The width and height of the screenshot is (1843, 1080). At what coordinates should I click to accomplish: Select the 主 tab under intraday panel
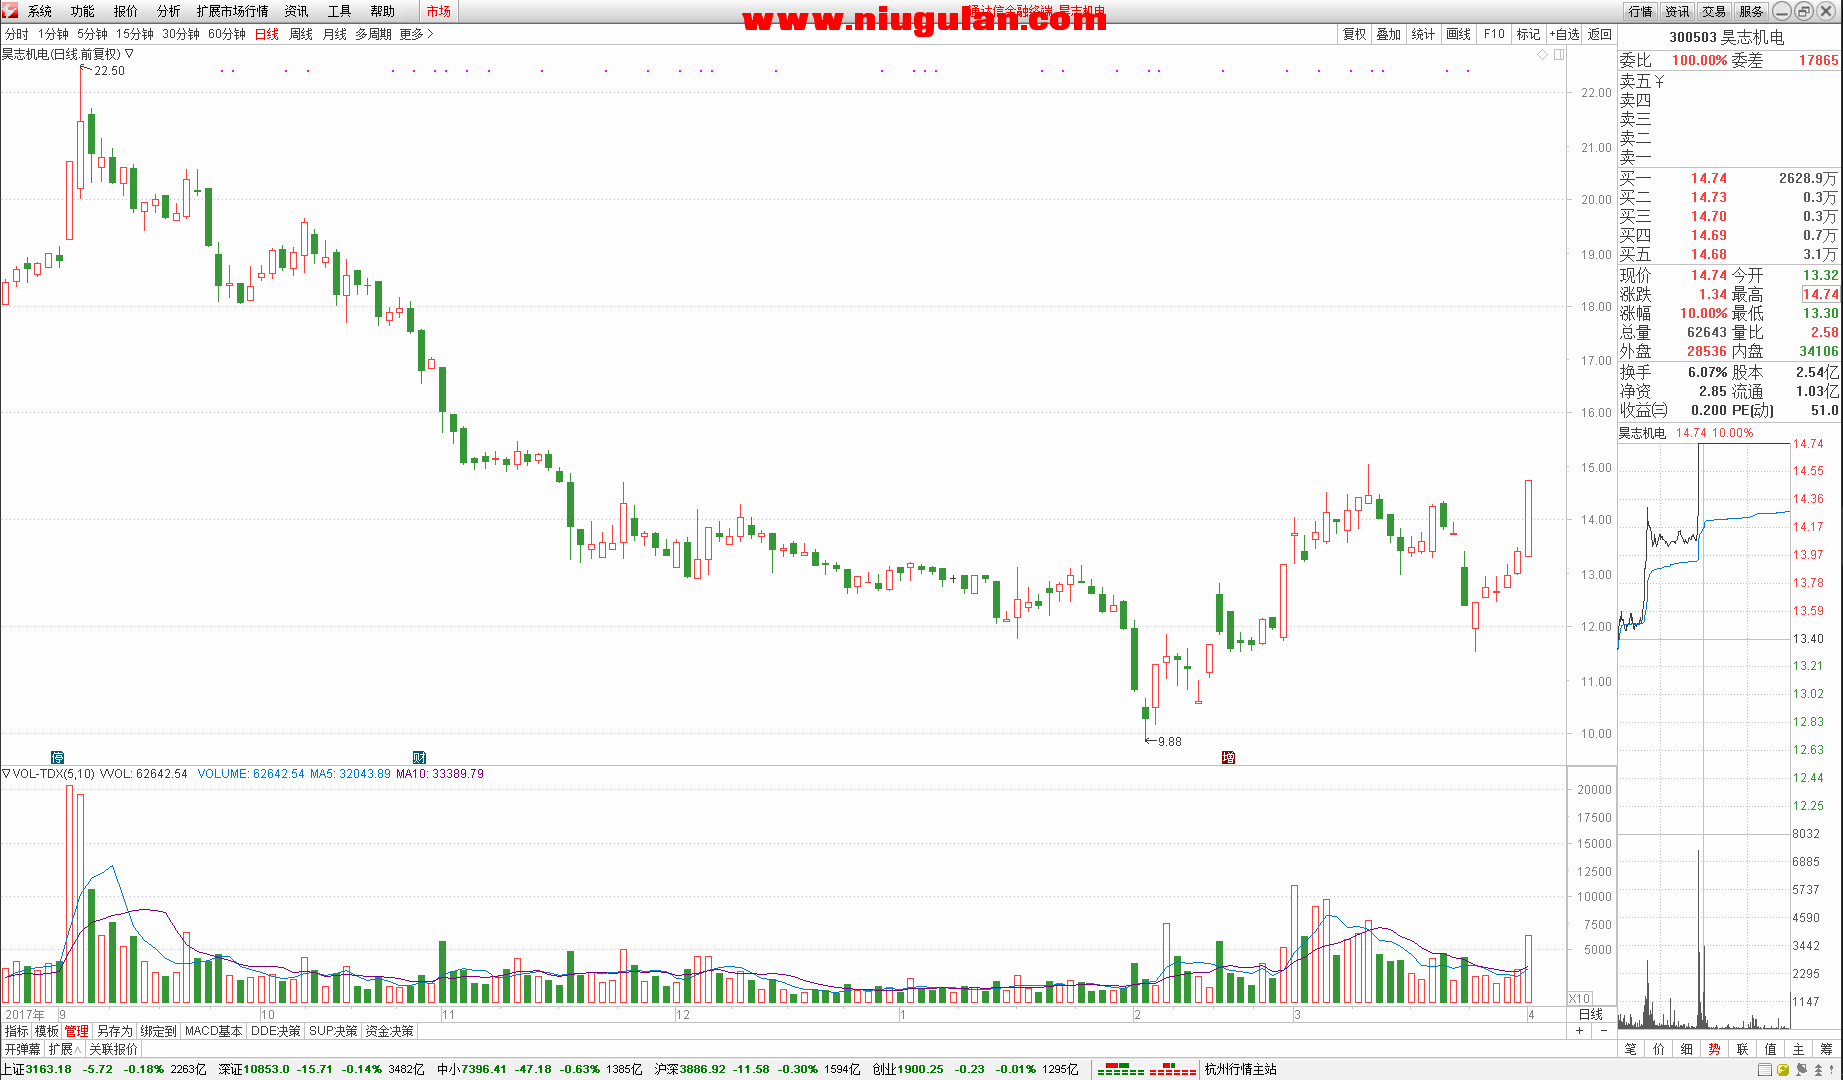pyautogui.click(x=1799, y=1049)
